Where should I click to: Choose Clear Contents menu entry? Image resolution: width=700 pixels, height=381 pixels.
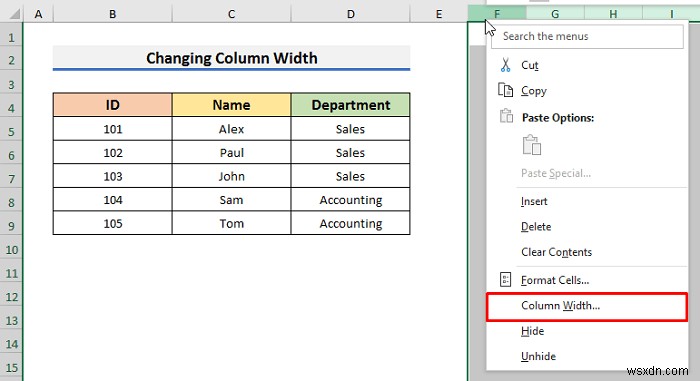point(586,252)
